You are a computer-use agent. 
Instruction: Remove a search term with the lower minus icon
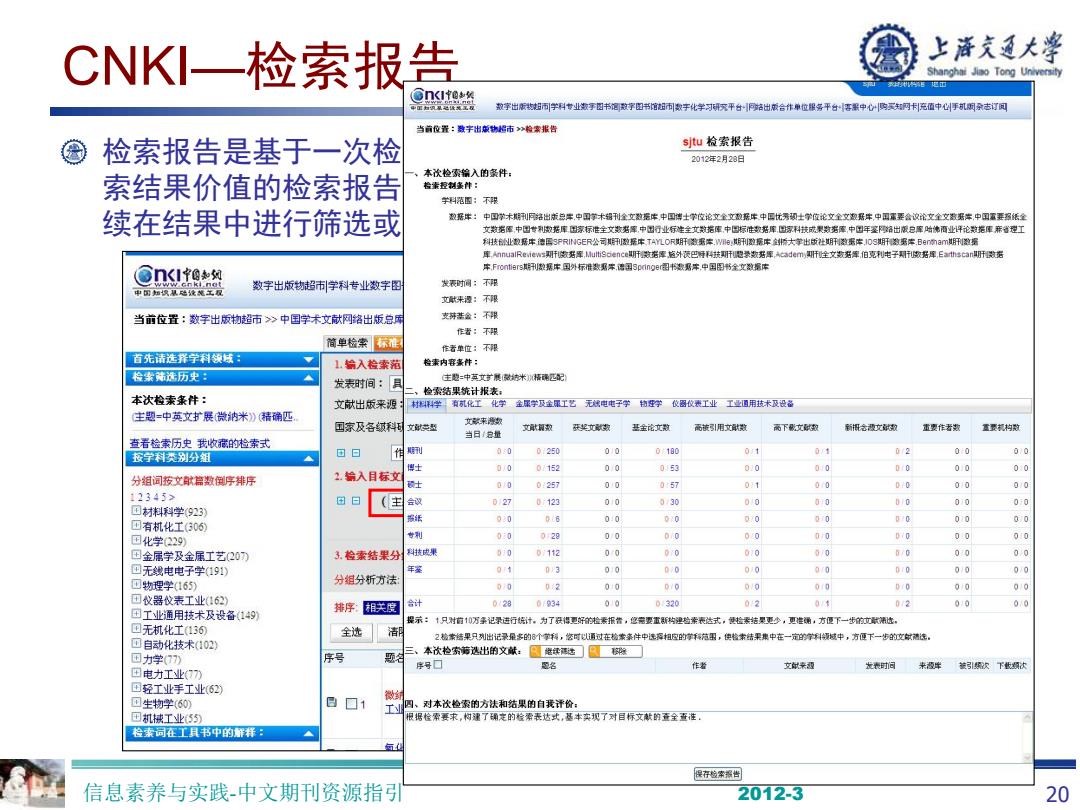point(355,501)
